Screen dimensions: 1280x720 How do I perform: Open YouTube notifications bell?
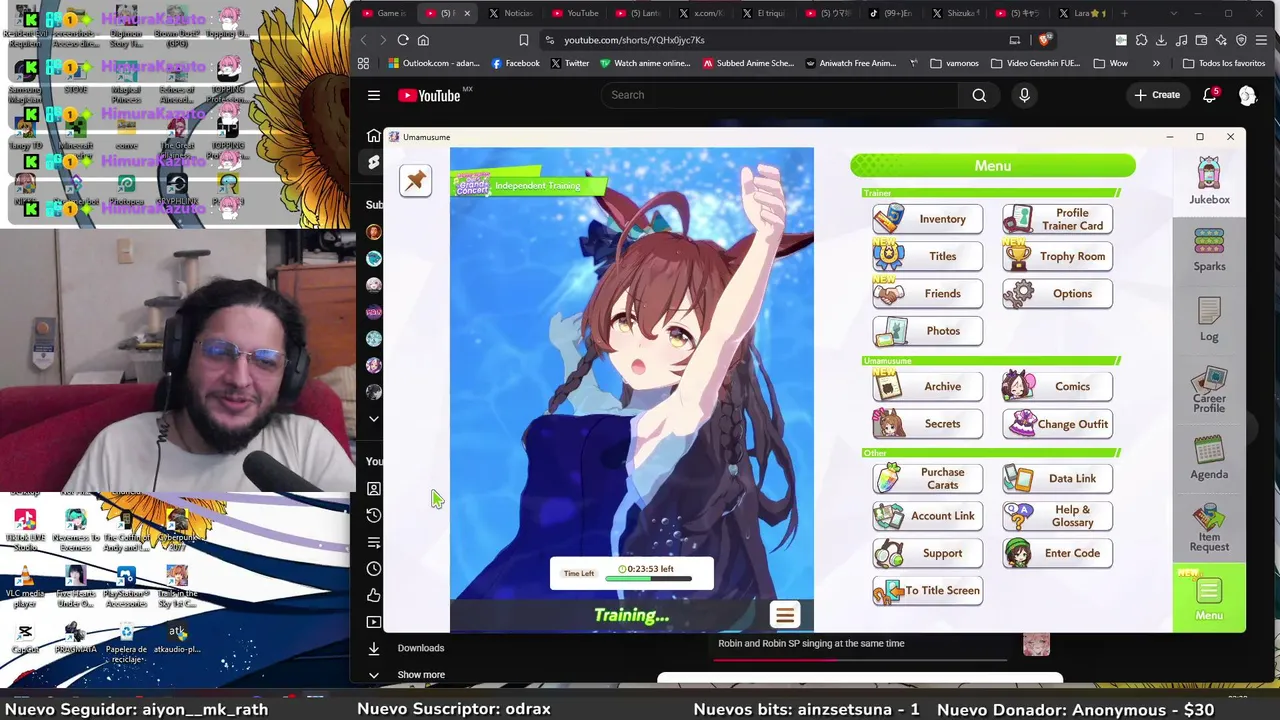click(x=1210, y=95)
